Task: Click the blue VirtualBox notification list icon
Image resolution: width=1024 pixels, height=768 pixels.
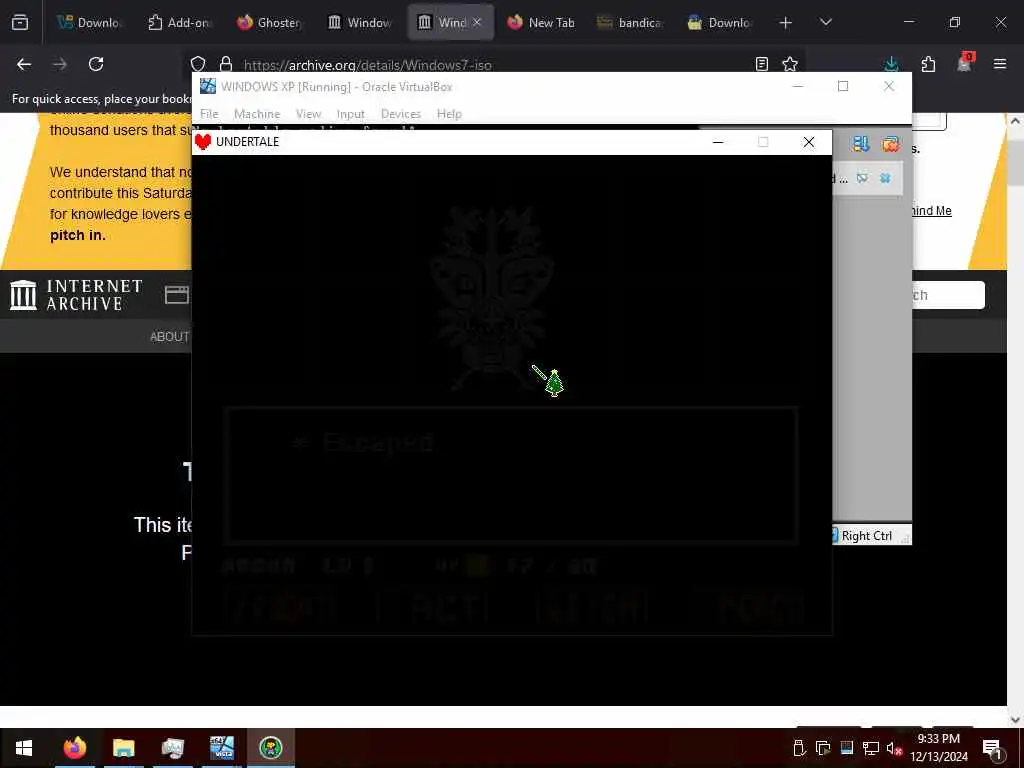Action: (x=861, y=144)
